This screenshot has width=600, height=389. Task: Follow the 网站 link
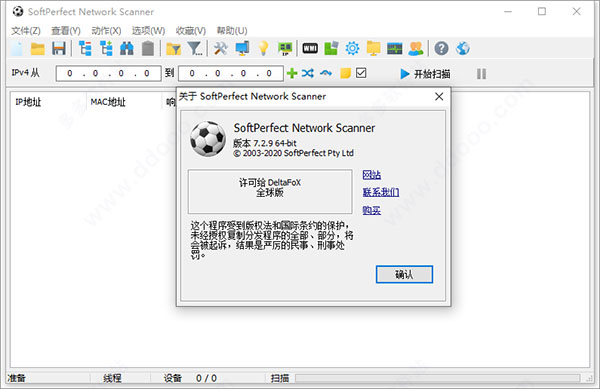point(372,175)
